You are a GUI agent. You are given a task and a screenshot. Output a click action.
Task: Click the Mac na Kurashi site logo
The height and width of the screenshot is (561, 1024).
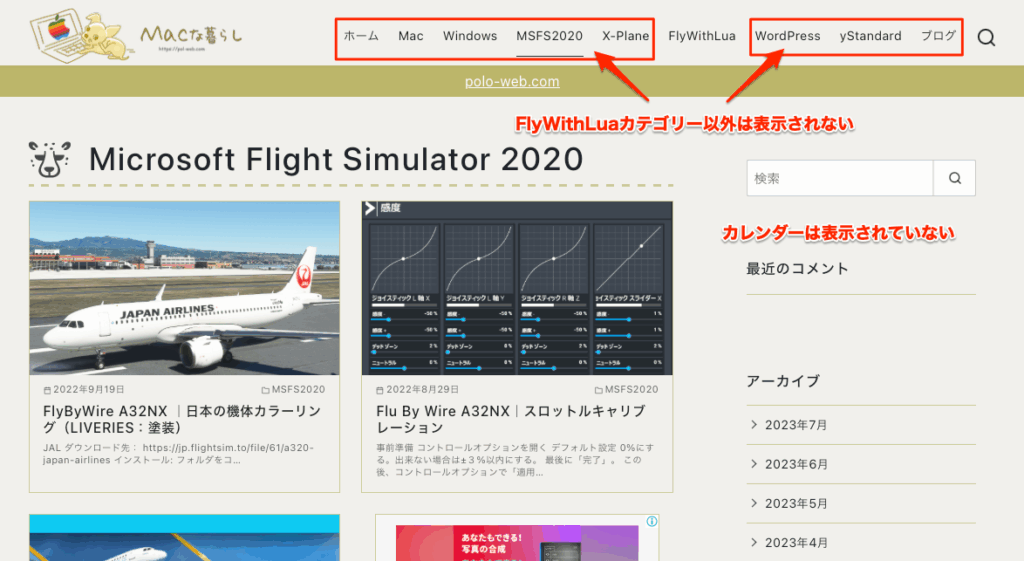click(x=136, y=36)
